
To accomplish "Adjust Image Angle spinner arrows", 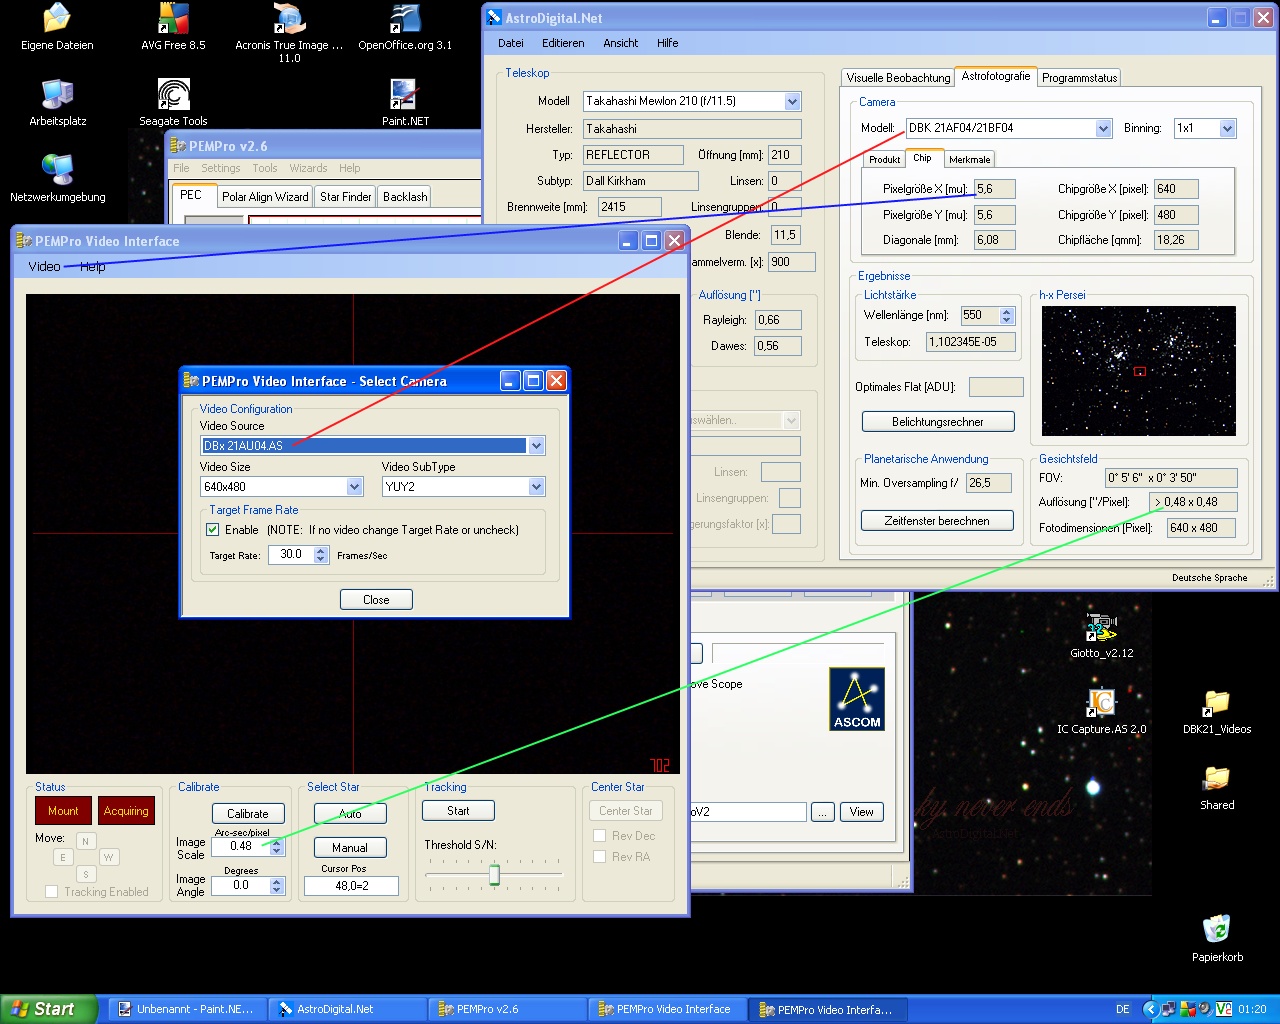I will (277, 886).
